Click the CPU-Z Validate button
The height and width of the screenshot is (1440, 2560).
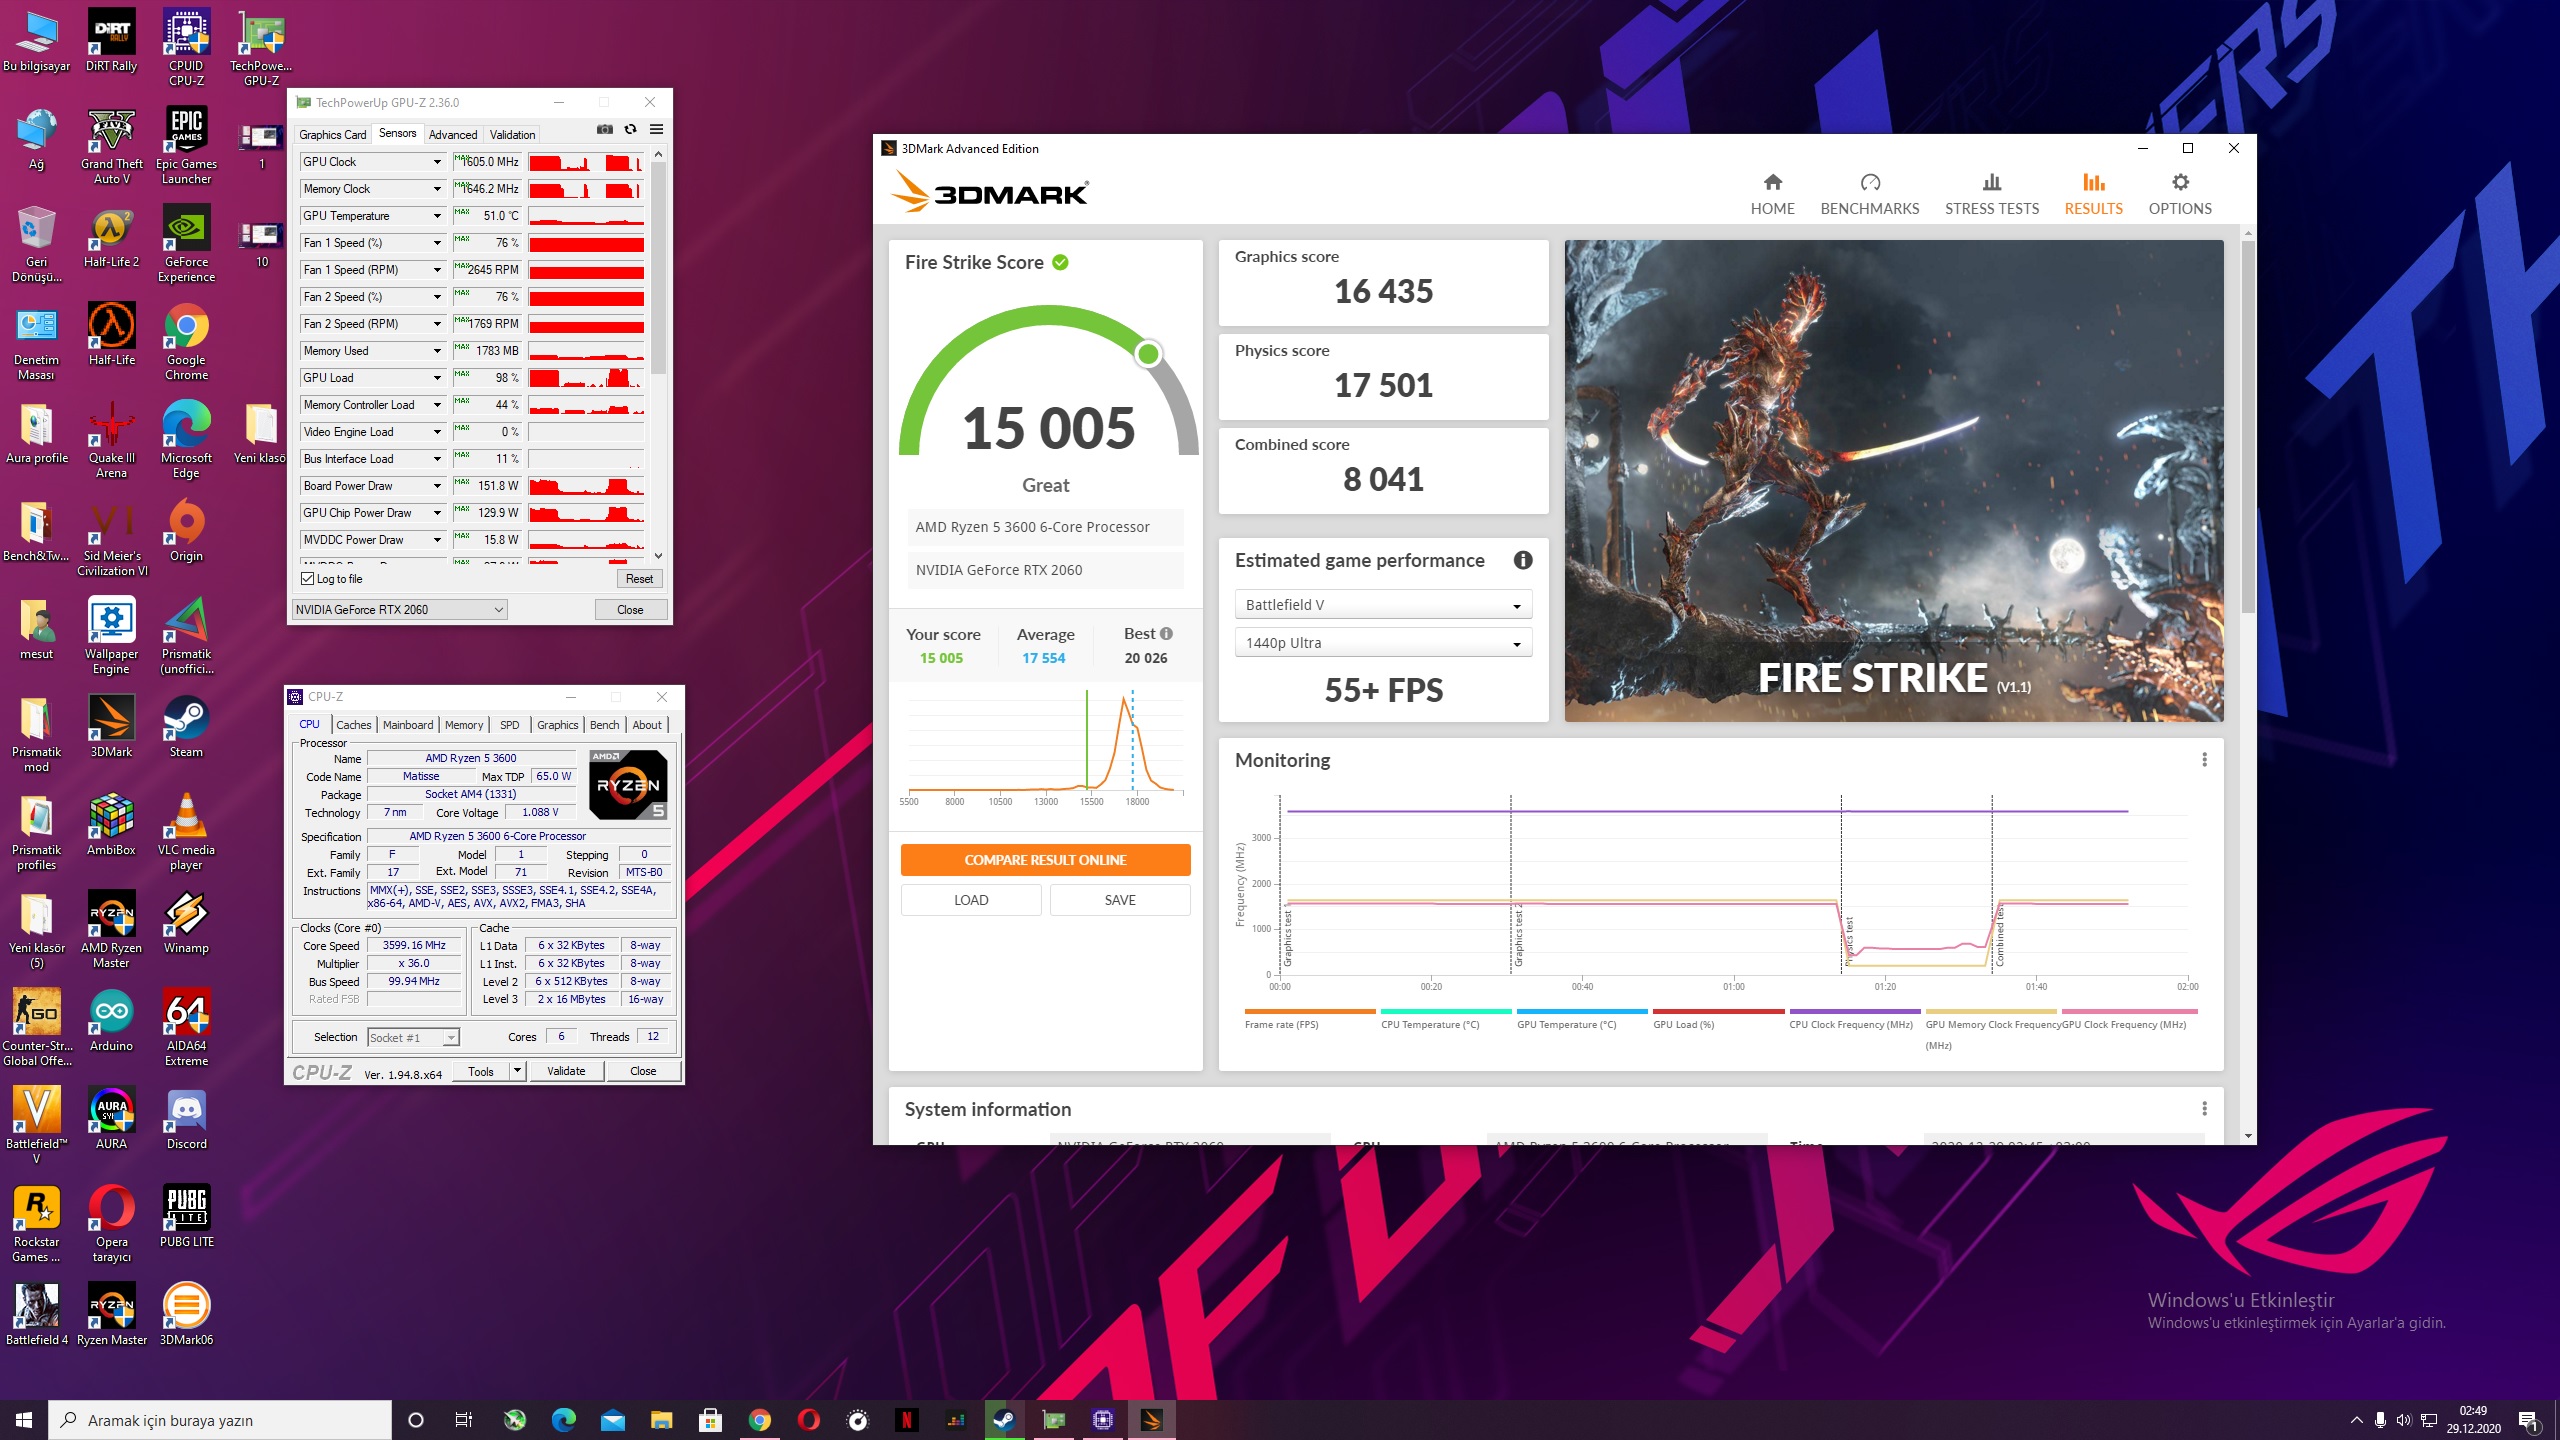pos(566,1071)
